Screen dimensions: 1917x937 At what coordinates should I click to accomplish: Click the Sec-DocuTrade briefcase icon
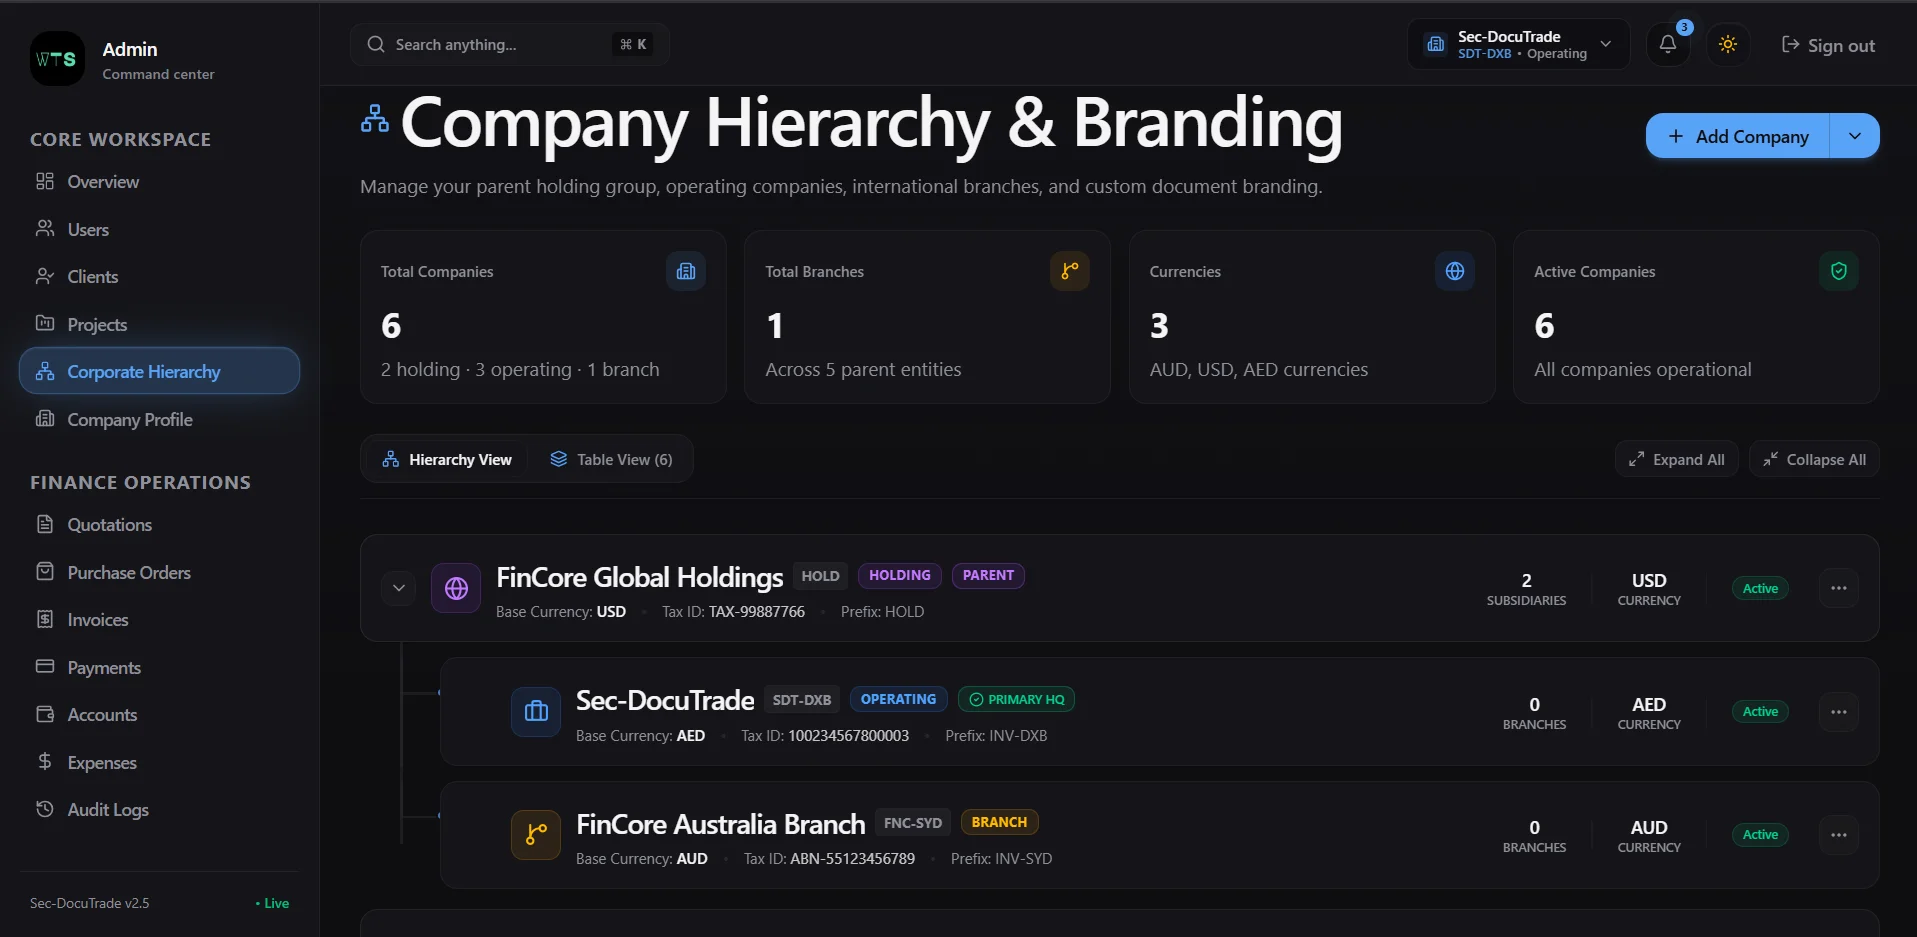tap(536, 711)
